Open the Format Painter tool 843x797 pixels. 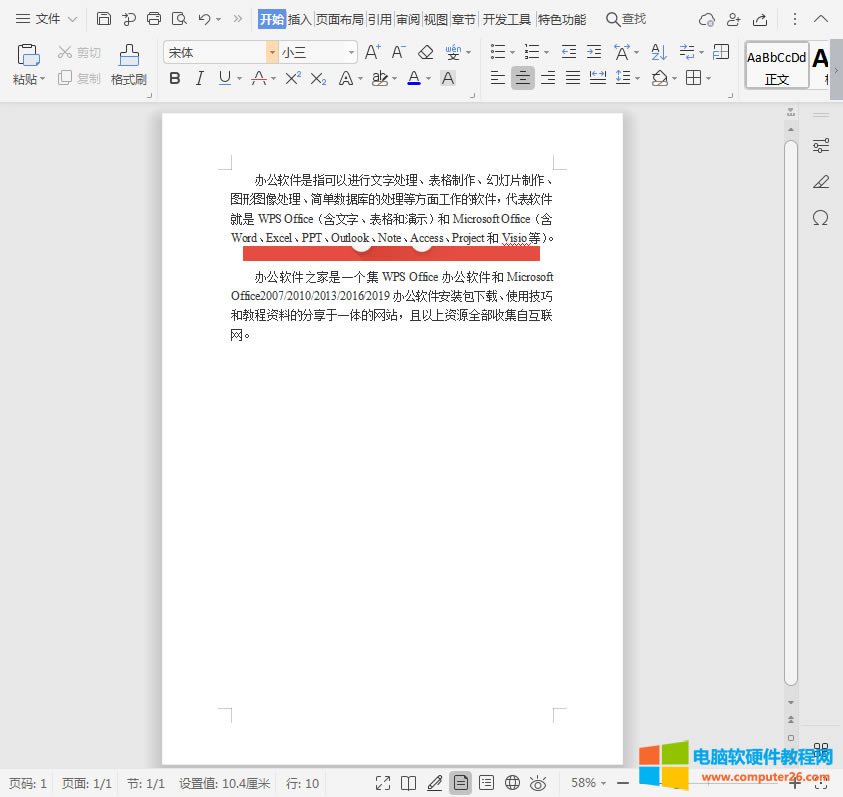pyautogui.click(x=128, y=64)
